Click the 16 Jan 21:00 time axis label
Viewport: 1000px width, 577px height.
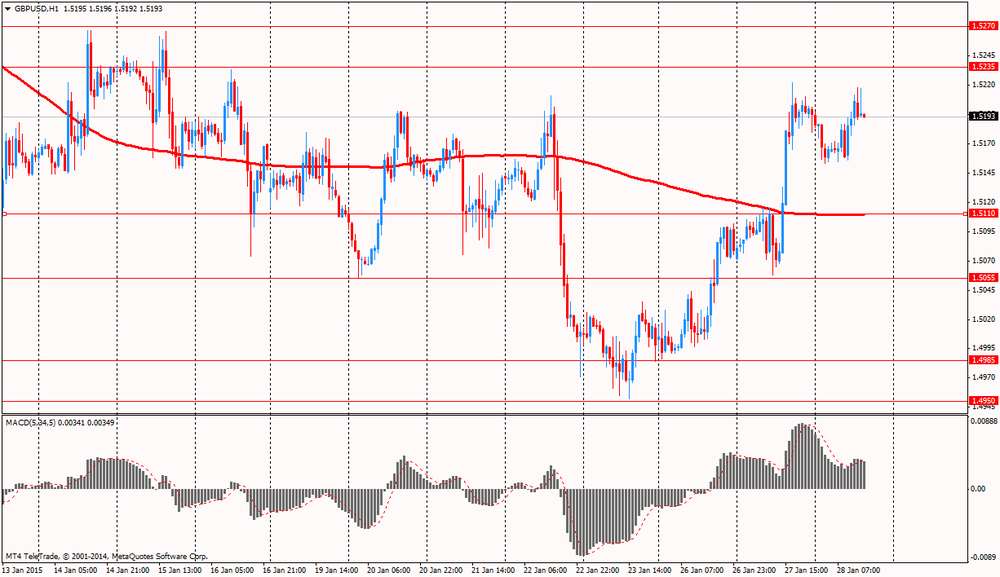pyautogui.click(x=284, y=570)
